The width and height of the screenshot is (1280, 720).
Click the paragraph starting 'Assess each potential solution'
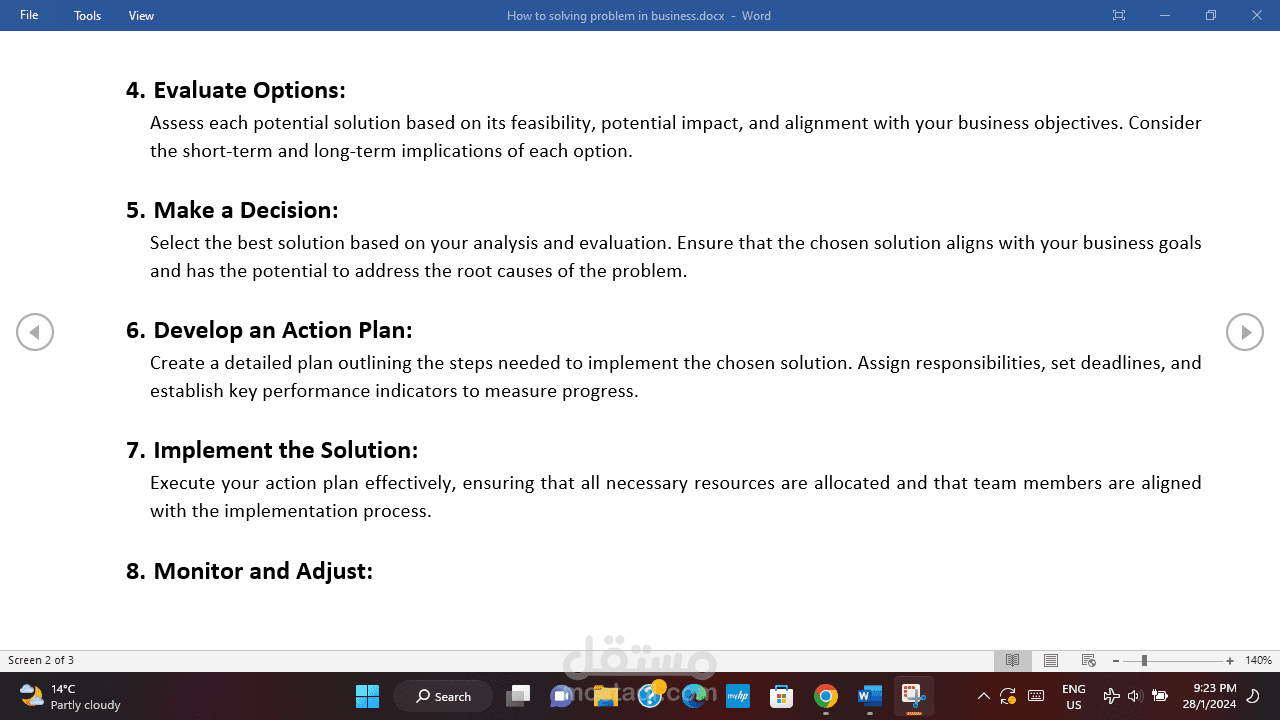pos(676,137)
